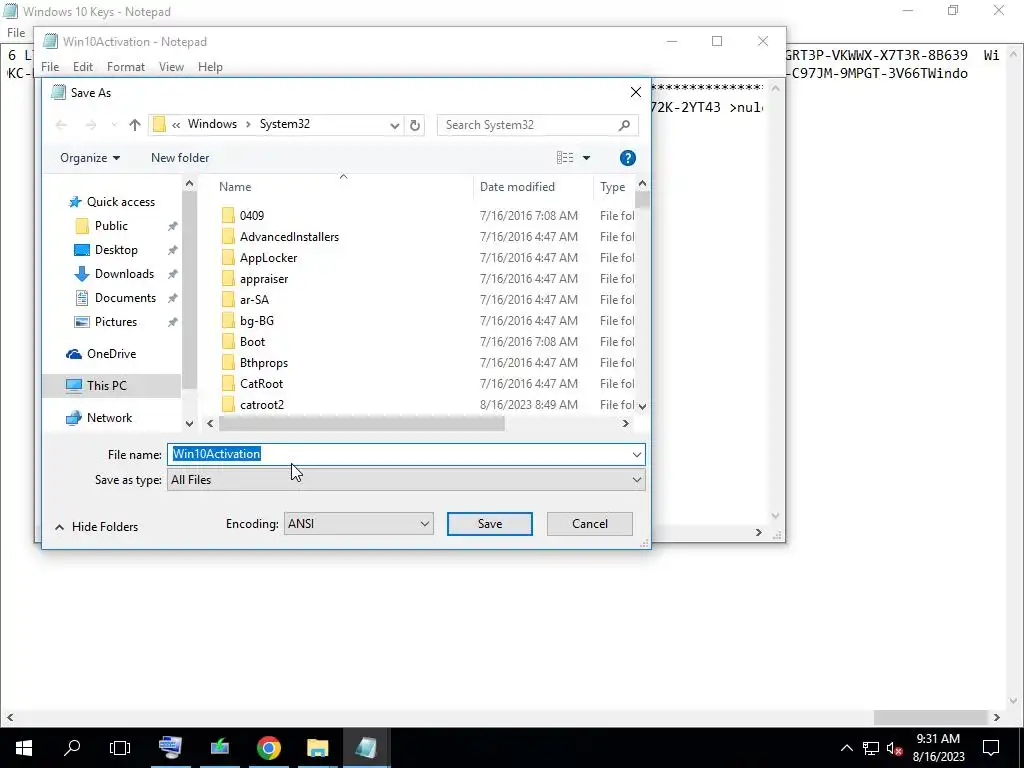Click the Save button
Image resolution: width=1024 pixels, height=768 pixels.
click(x=490, y=524)
